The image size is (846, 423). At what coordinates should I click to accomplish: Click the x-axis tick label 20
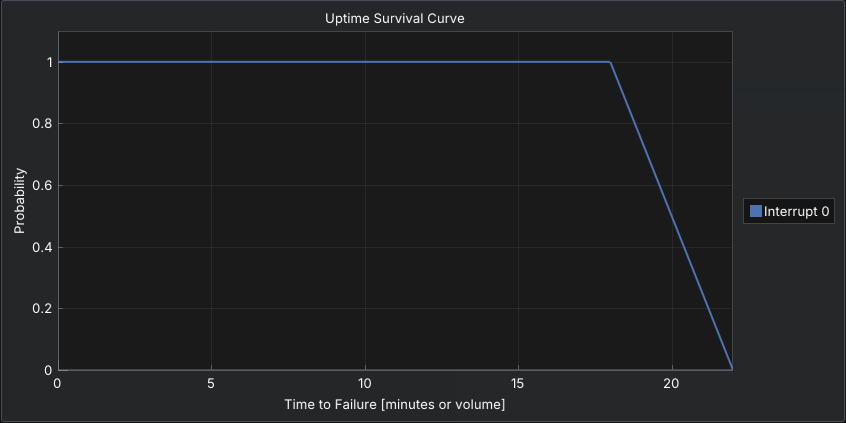pyautogui.click(x=672, y=384)
